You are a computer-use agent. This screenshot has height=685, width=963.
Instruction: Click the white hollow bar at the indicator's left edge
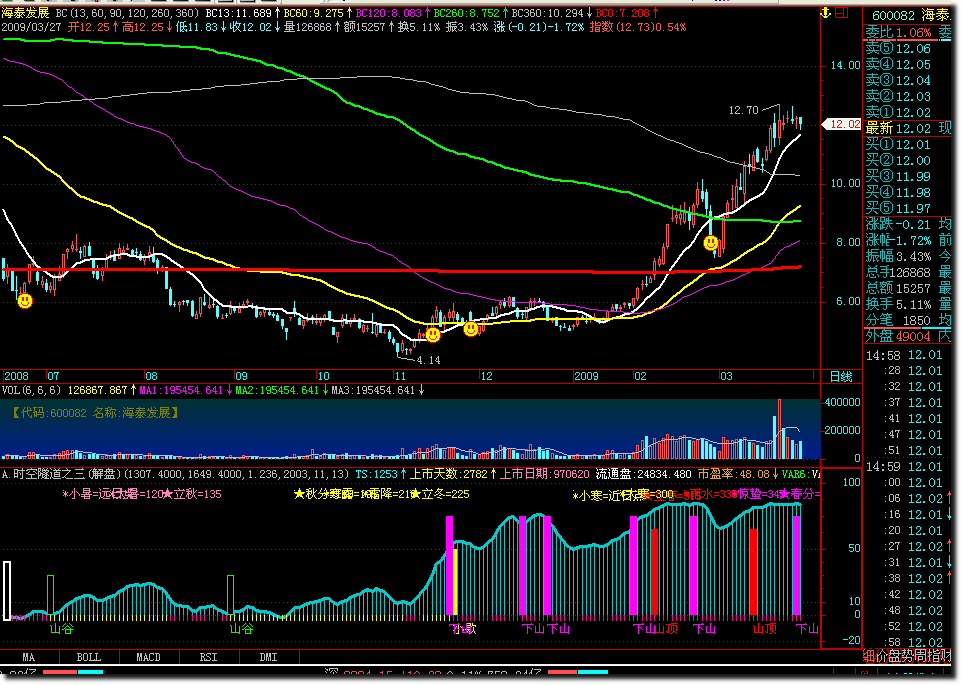(7, 590)
